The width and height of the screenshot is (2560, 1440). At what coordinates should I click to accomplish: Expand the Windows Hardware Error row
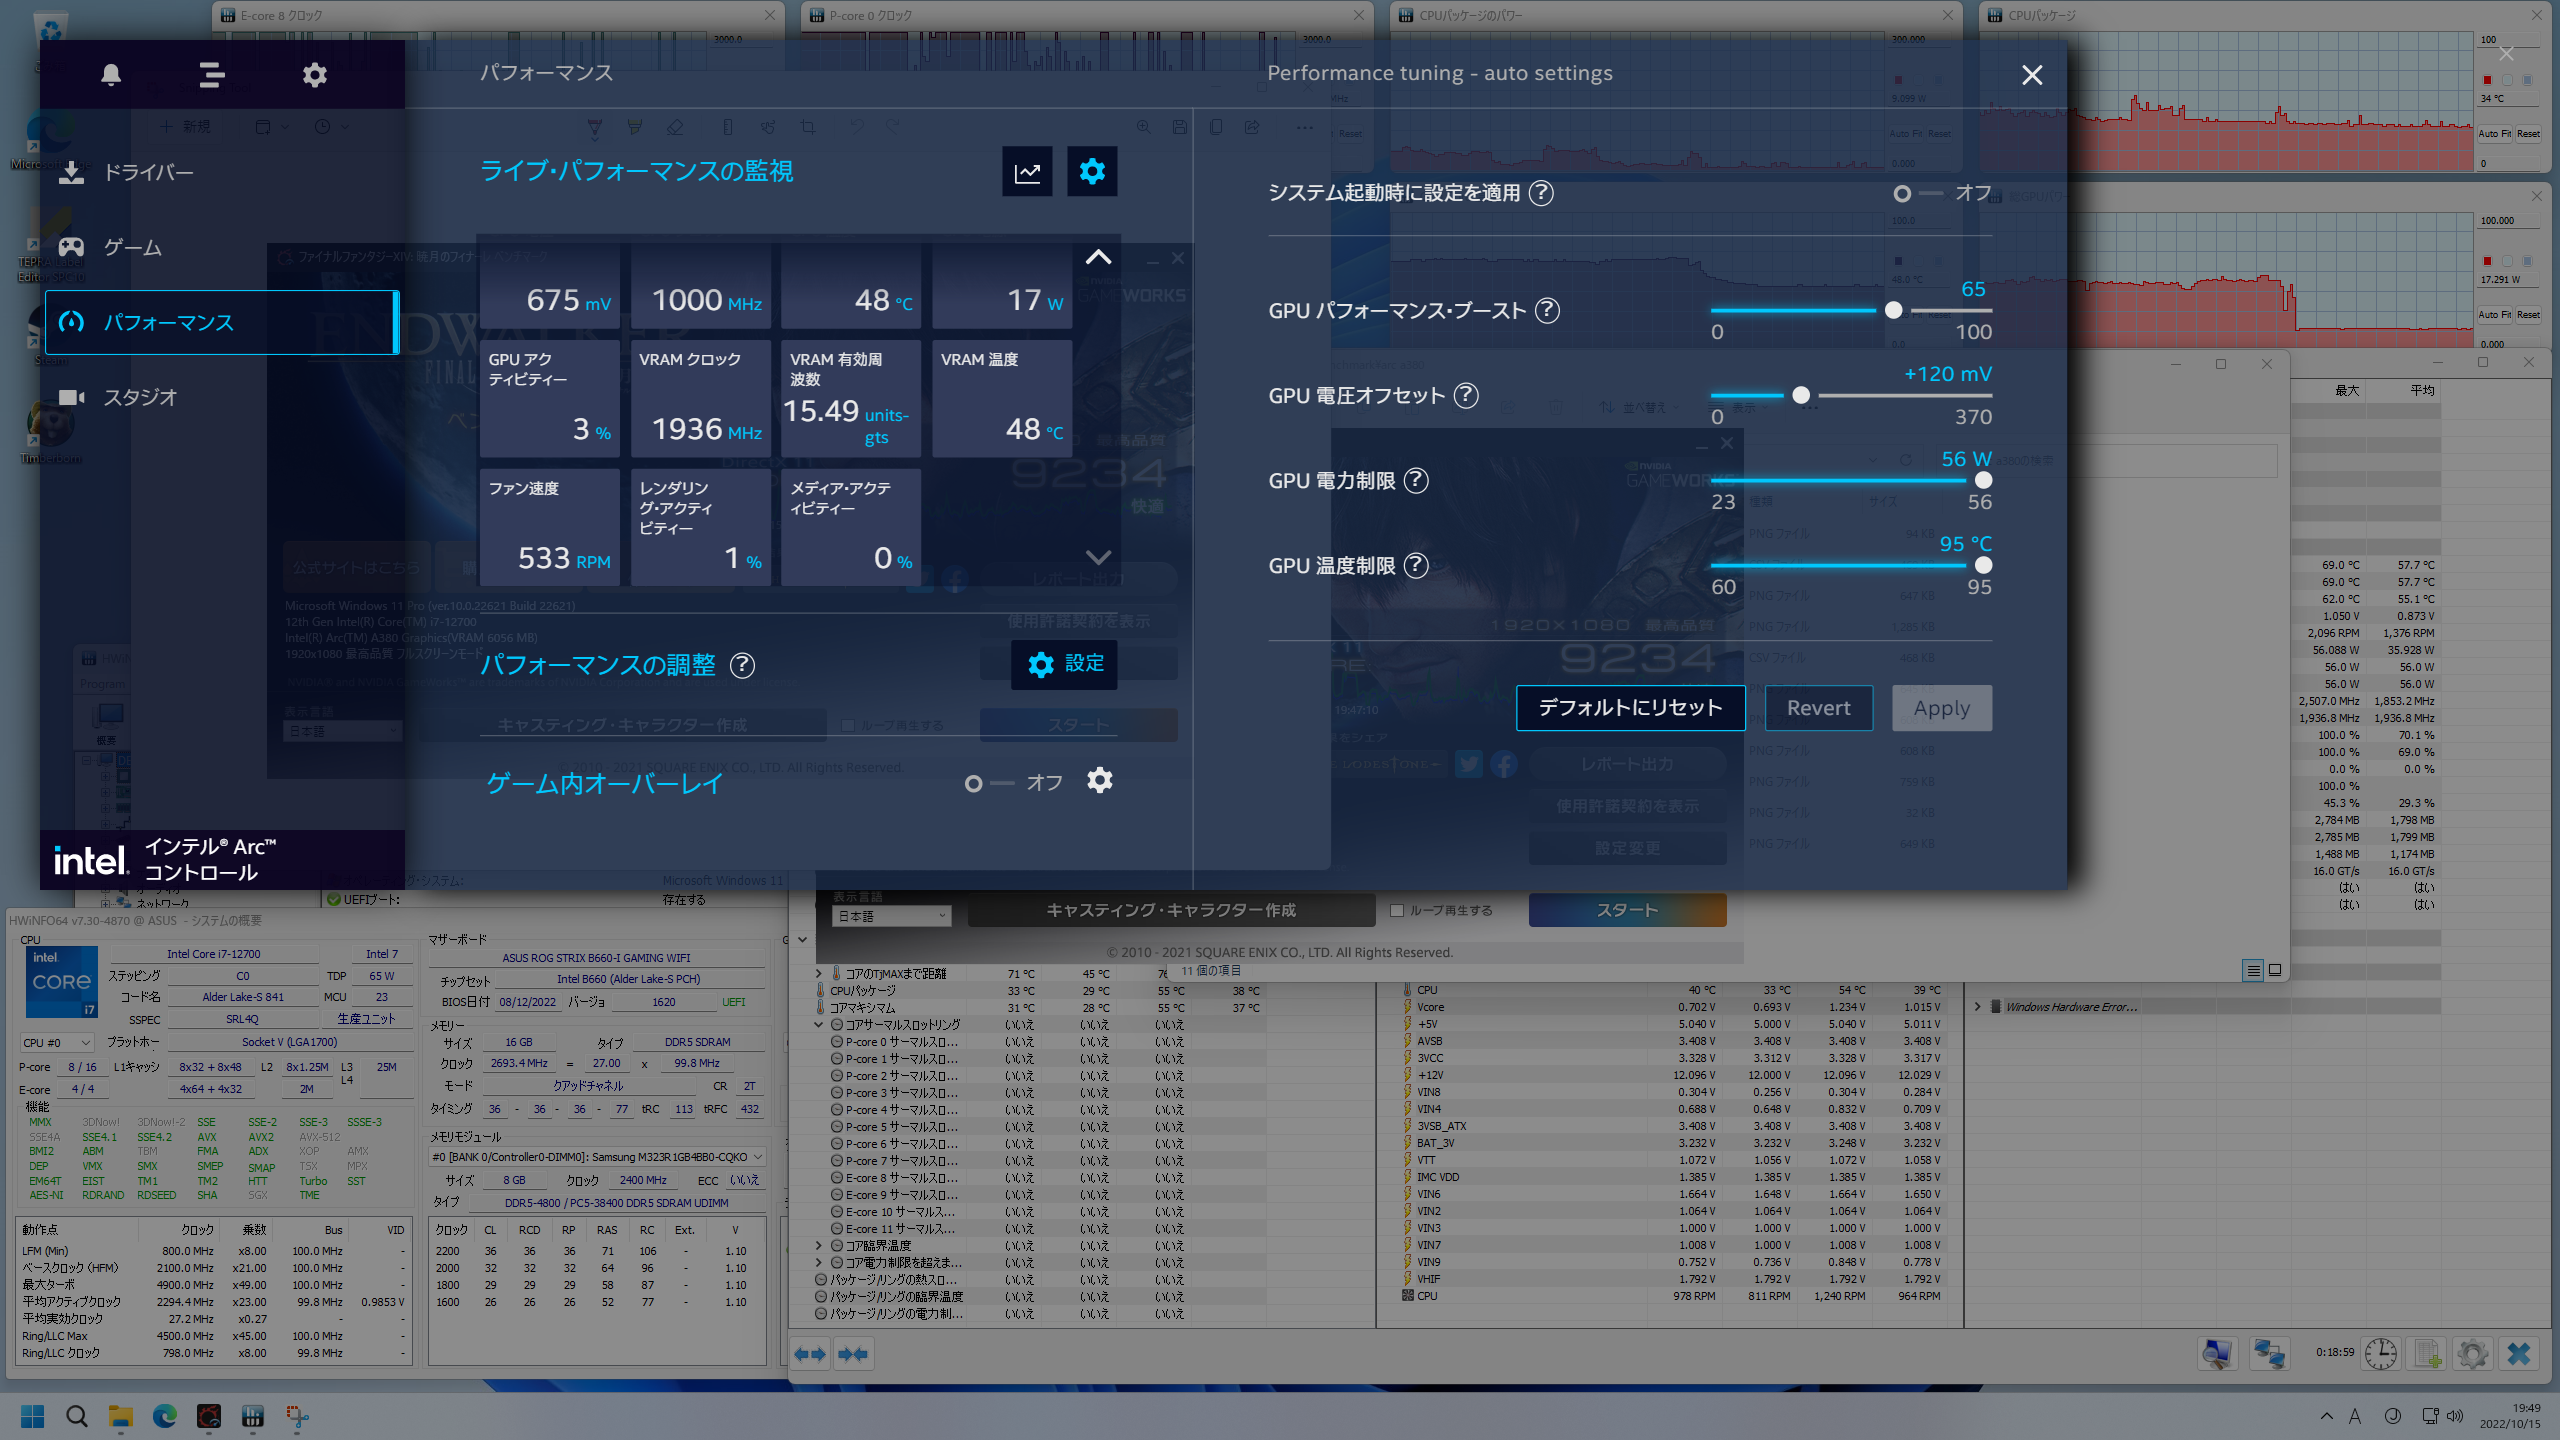click(1977, 1007)
